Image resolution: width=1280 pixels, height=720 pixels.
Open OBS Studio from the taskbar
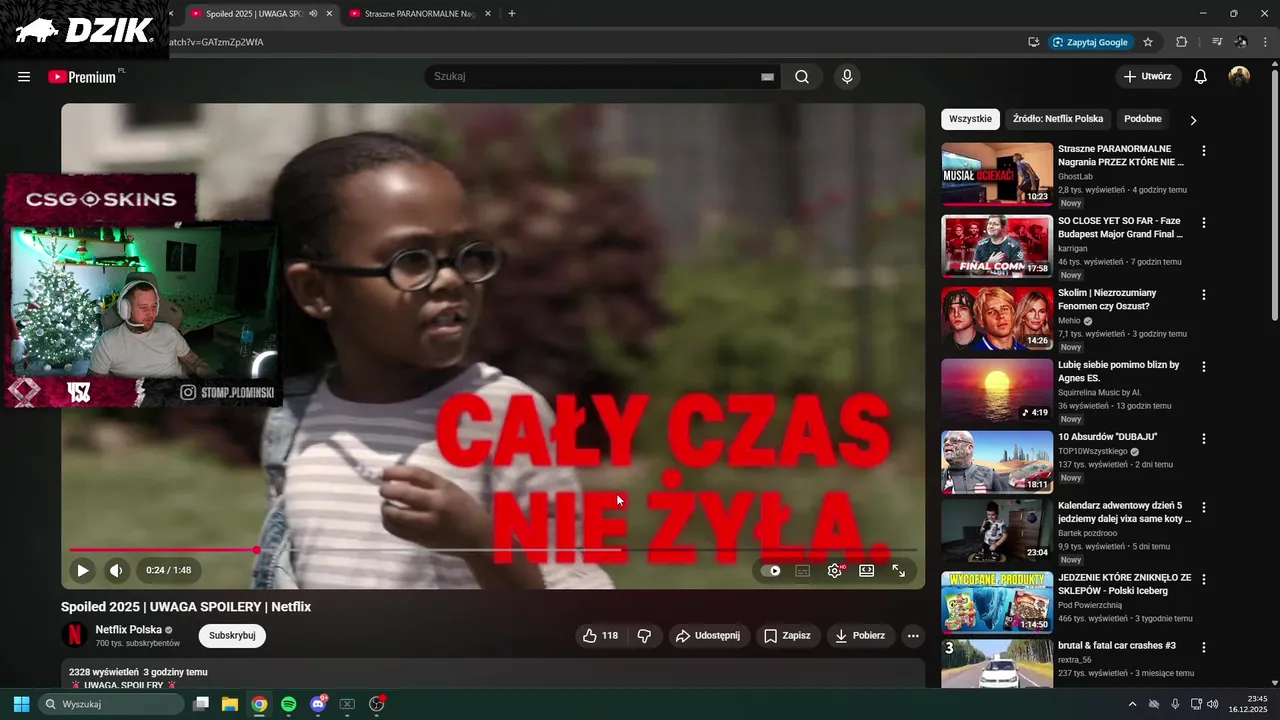(377, 704)
